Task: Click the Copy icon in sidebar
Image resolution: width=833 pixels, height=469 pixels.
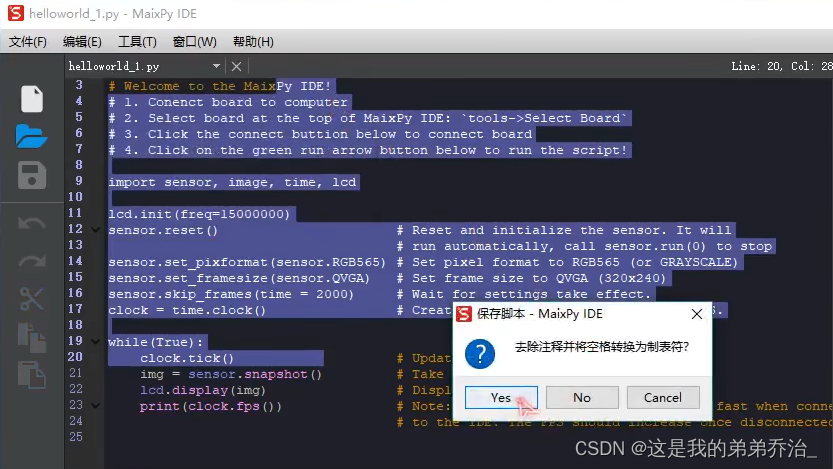Action: [32, 338]
